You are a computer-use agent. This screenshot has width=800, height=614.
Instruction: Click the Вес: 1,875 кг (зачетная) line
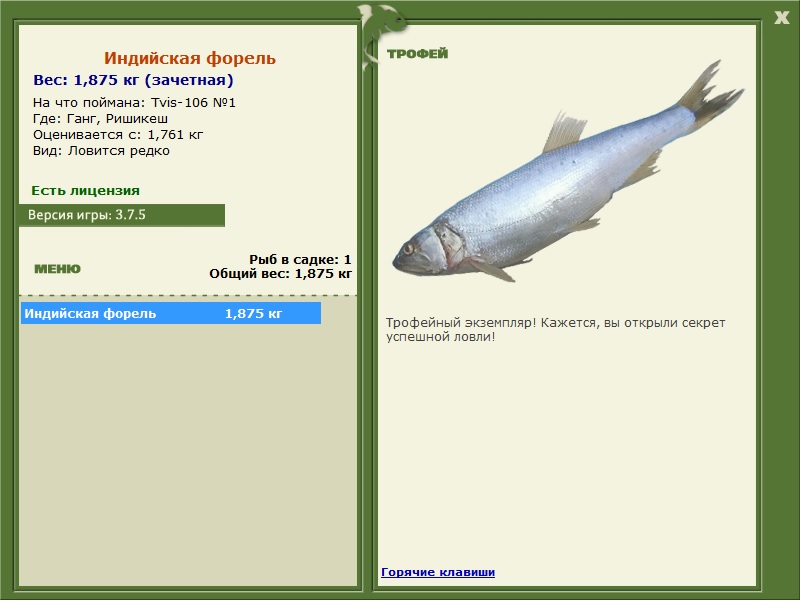[133, 80]
